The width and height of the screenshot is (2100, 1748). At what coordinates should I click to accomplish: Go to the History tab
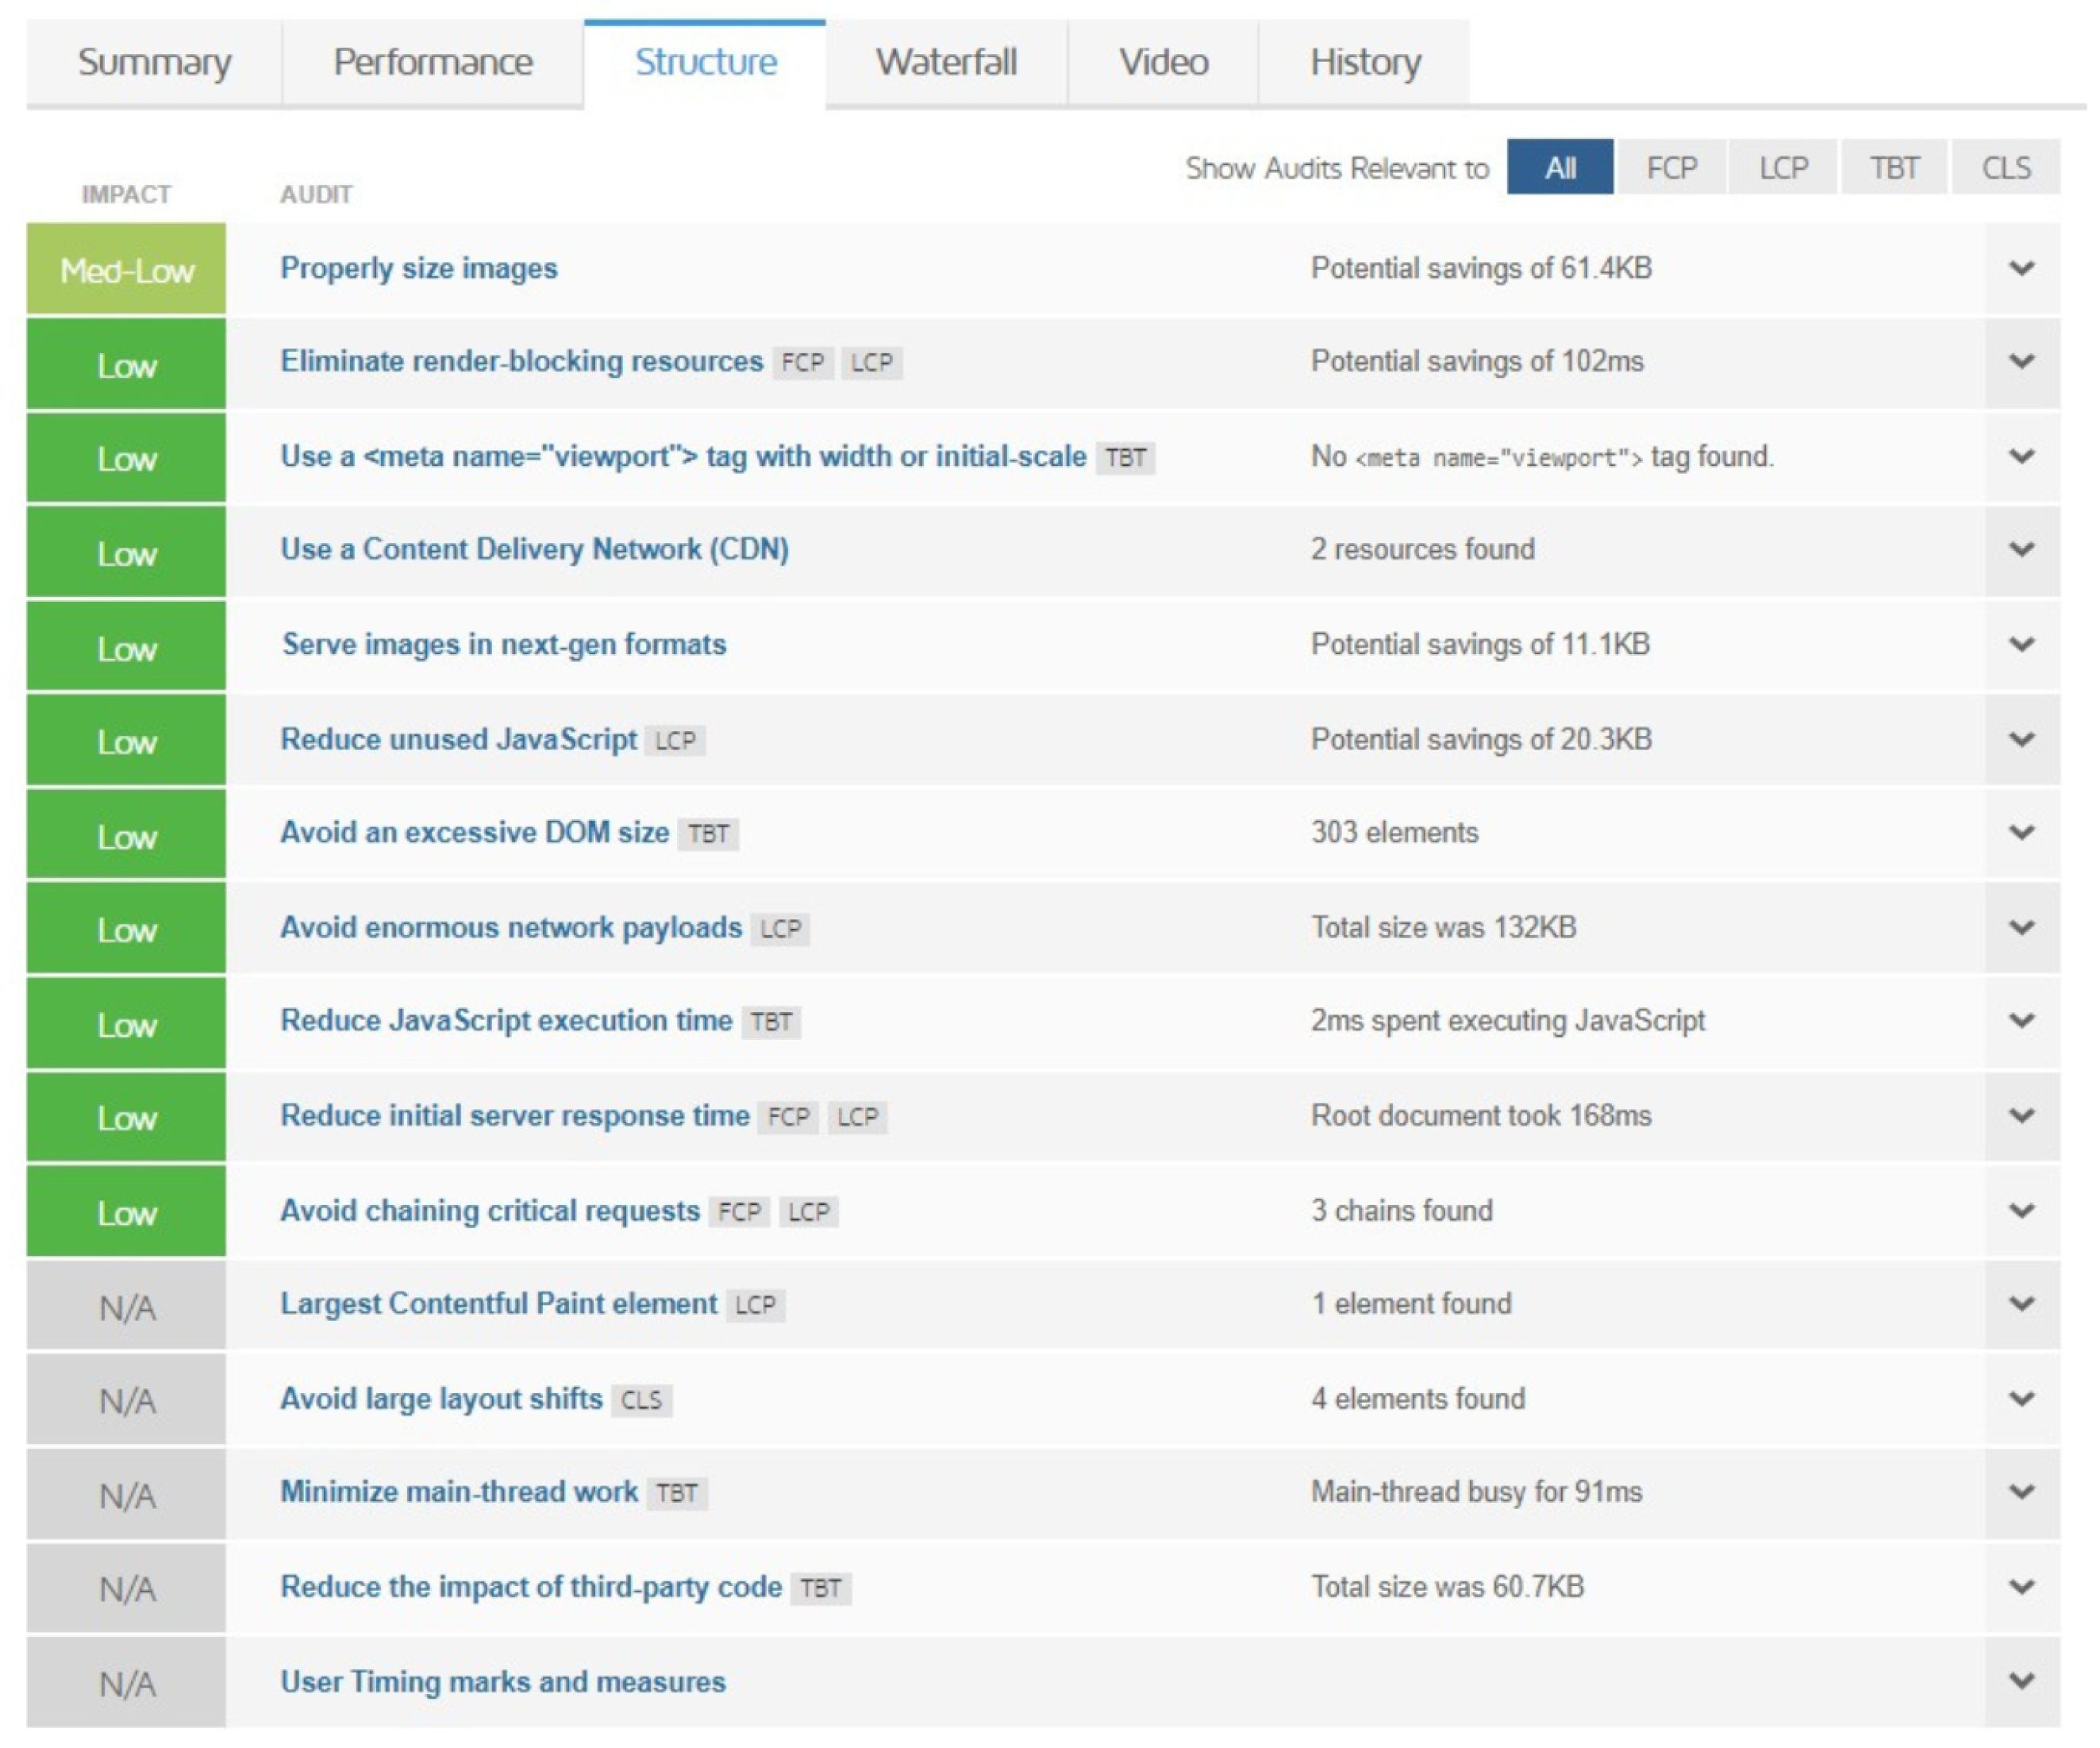pyautogui.click(x=1365, y=62)
